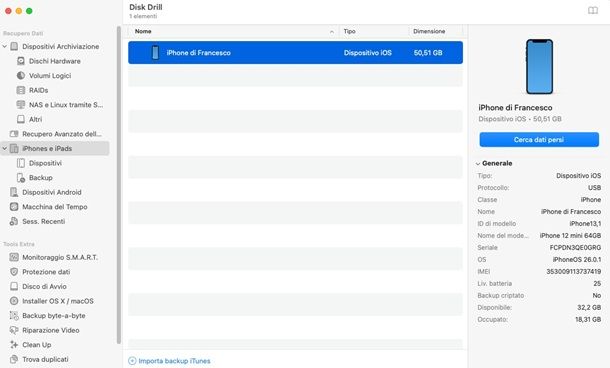Open Importa backup iTunes link
Screen dimensions: 610x368
click(x=174, y=361)
